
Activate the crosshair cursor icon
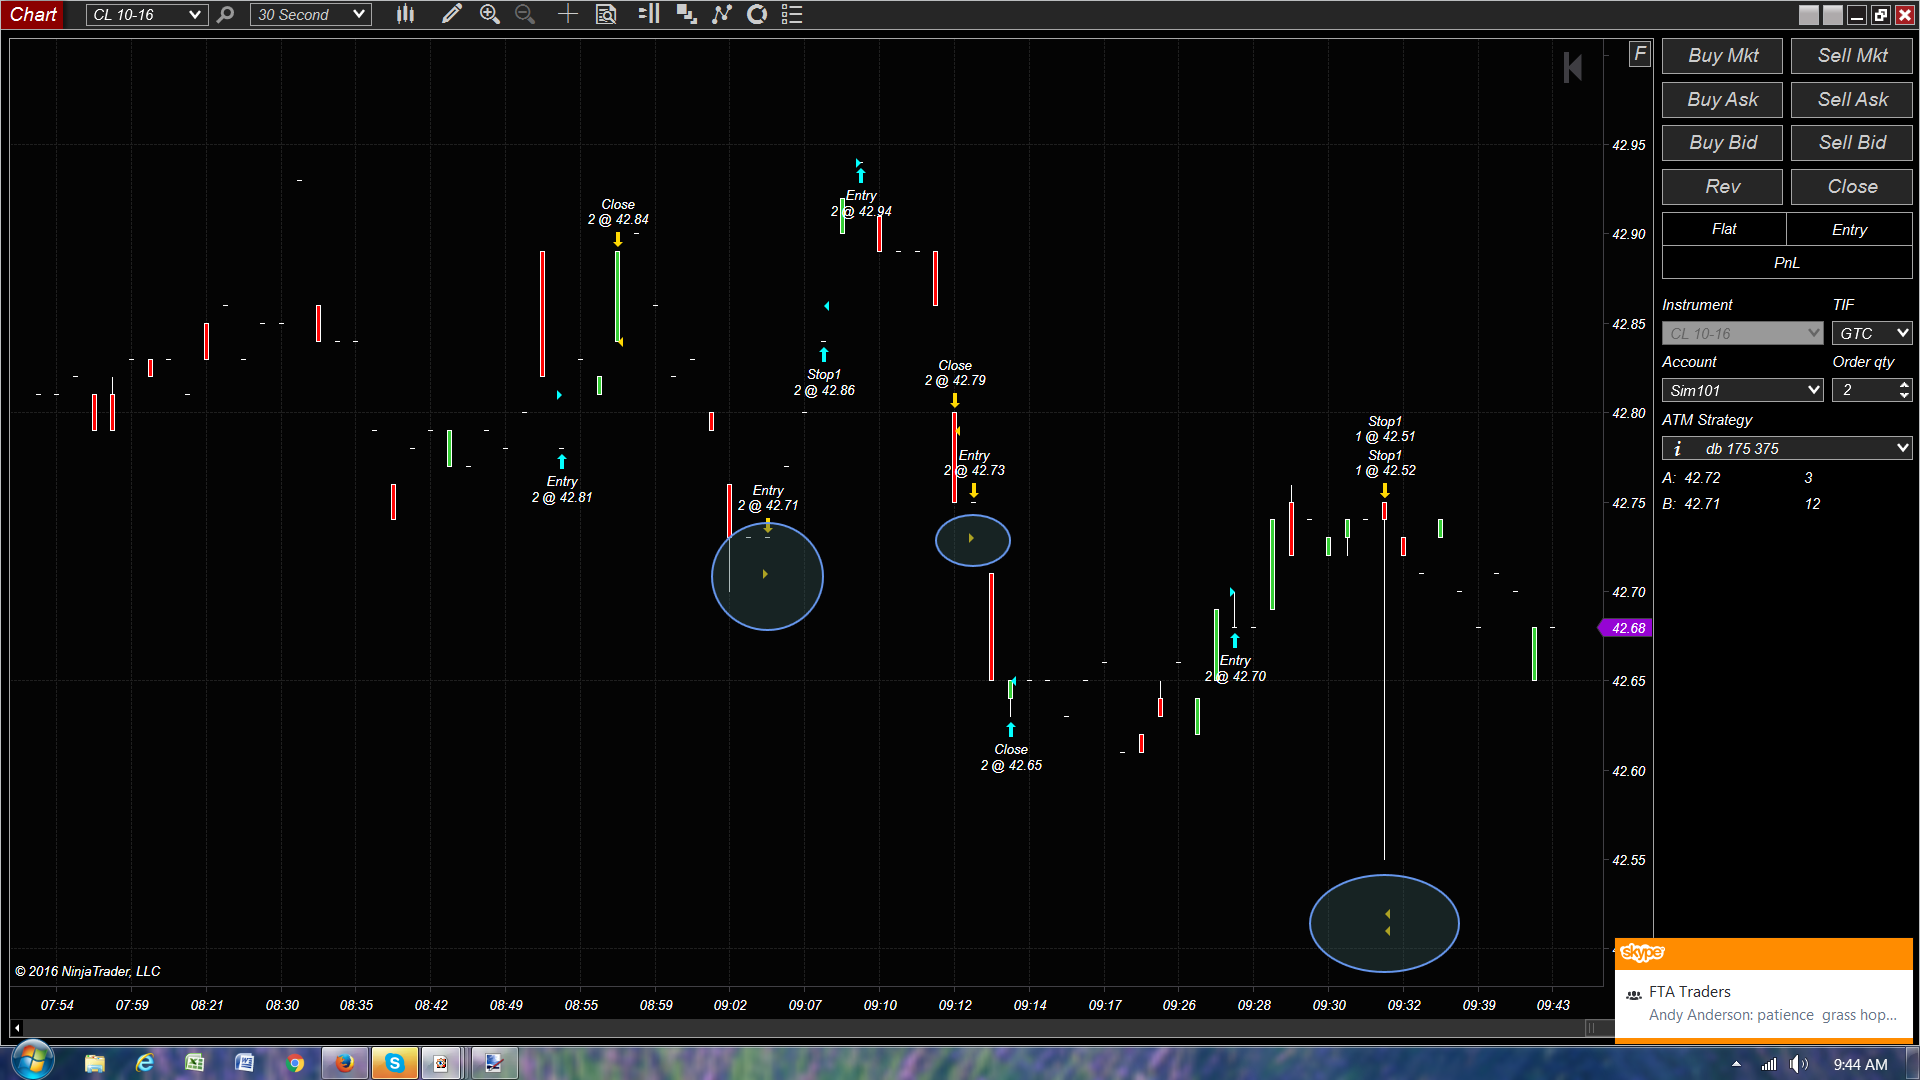[567, 14]
